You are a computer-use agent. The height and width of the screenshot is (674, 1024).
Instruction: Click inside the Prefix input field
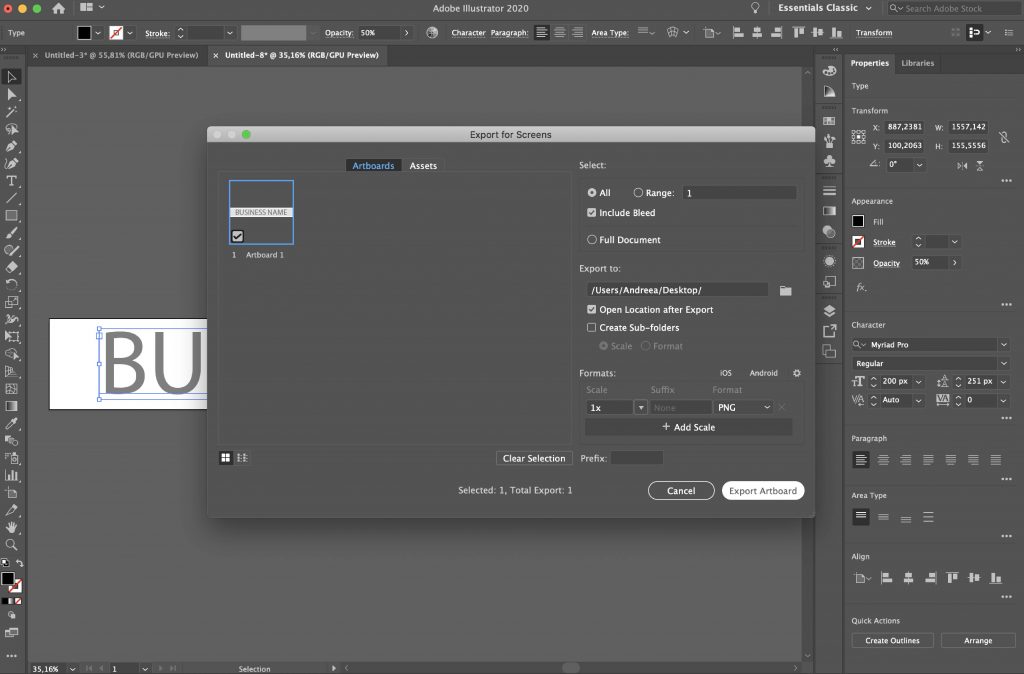pos(637,458)
